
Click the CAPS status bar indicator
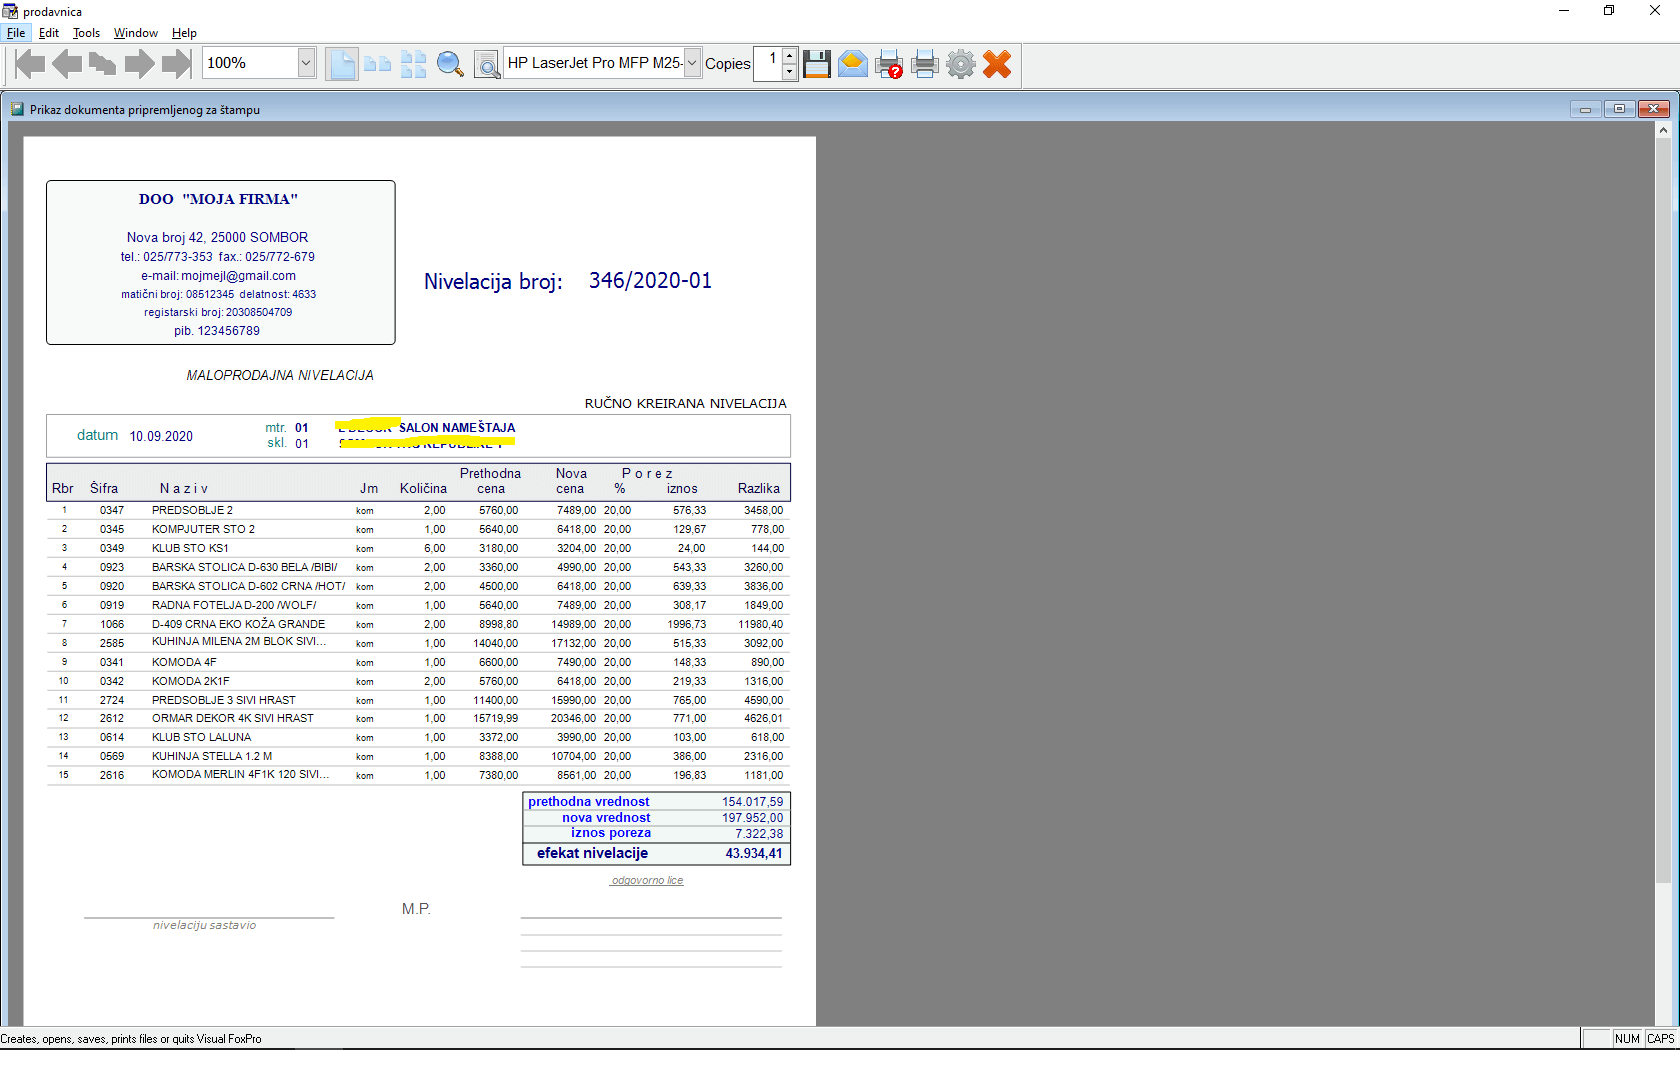1661,1039
